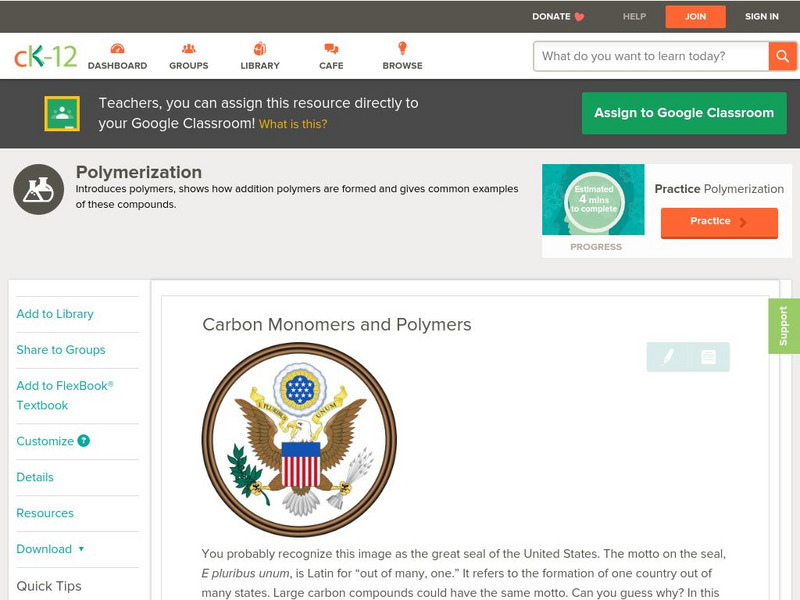This screenshot has width=800, height=600.
Task: Click the PROGRESS label
Action: coord(596,247)
